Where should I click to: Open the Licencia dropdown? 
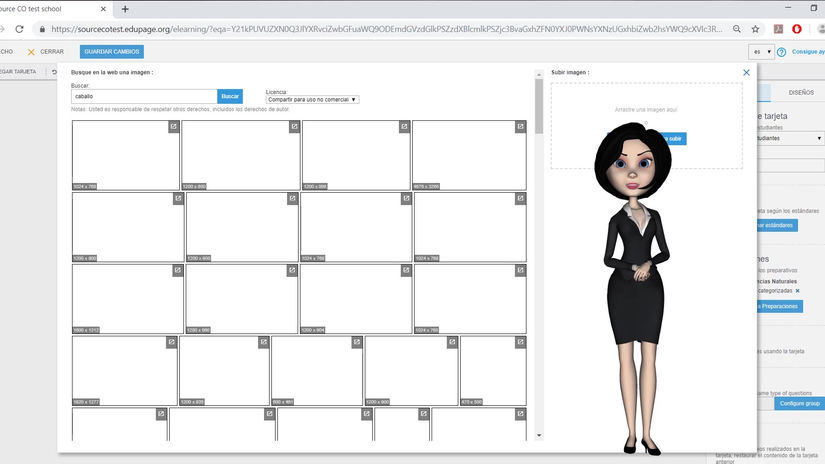pos(313,99)
